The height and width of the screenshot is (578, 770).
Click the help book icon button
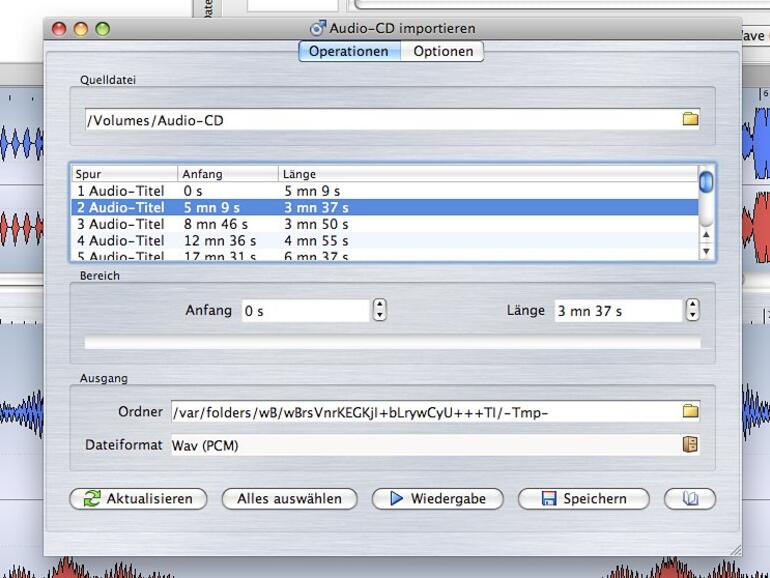coord(689,499)
